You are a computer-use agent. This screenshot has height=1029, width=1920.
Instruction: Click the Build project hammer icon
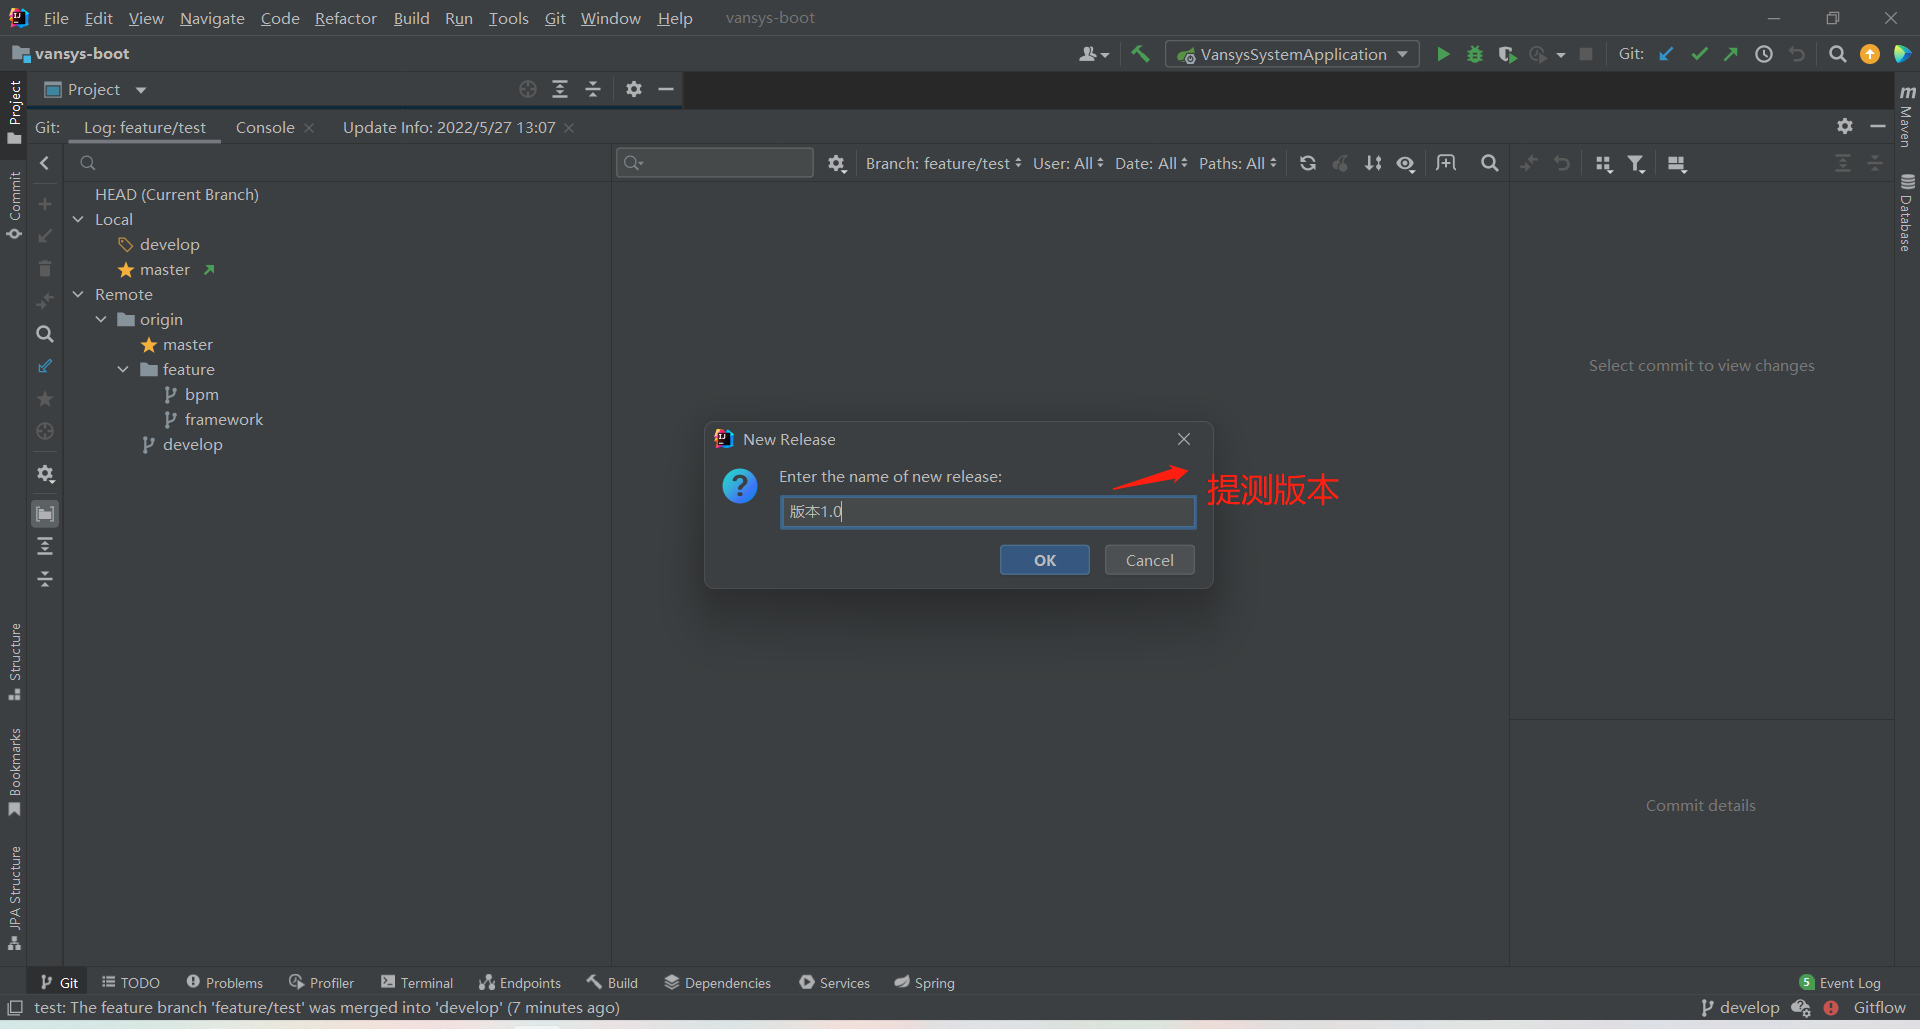pyautogui.click(x=1140, y=55)
